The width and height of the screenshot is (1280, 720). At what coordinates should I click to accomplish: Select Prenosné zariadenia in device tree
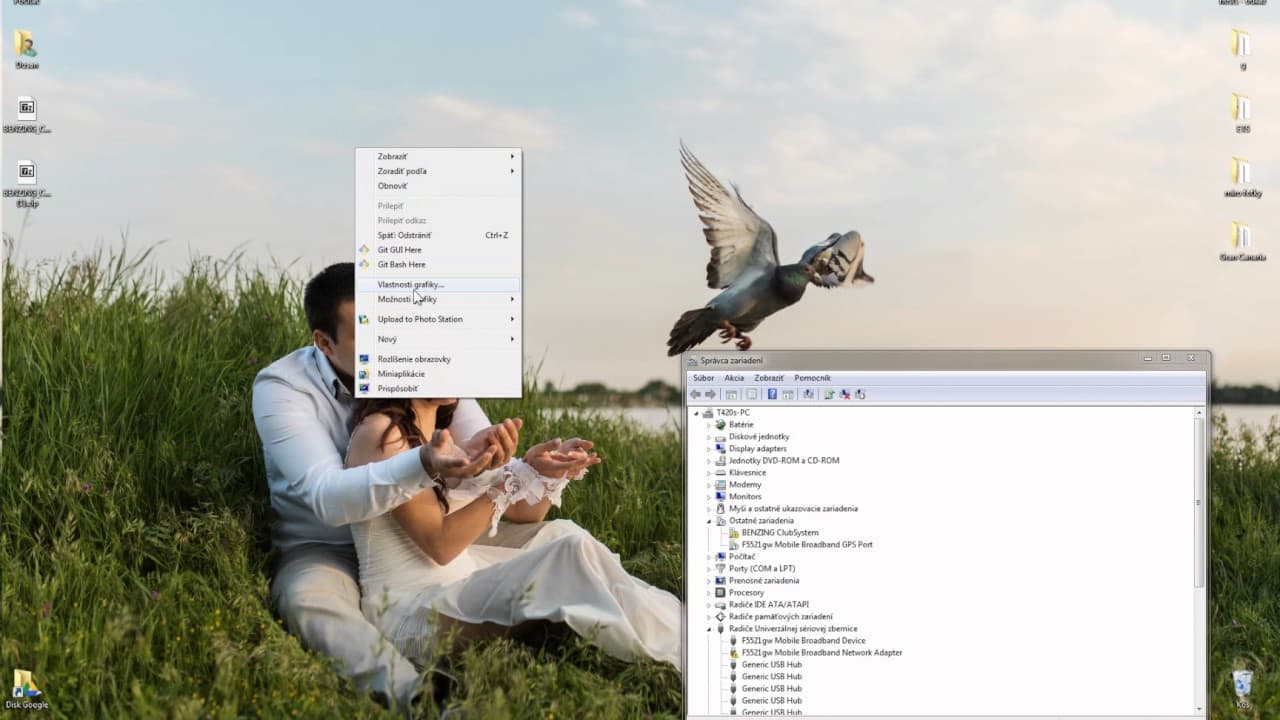click(x=764, y=581)
